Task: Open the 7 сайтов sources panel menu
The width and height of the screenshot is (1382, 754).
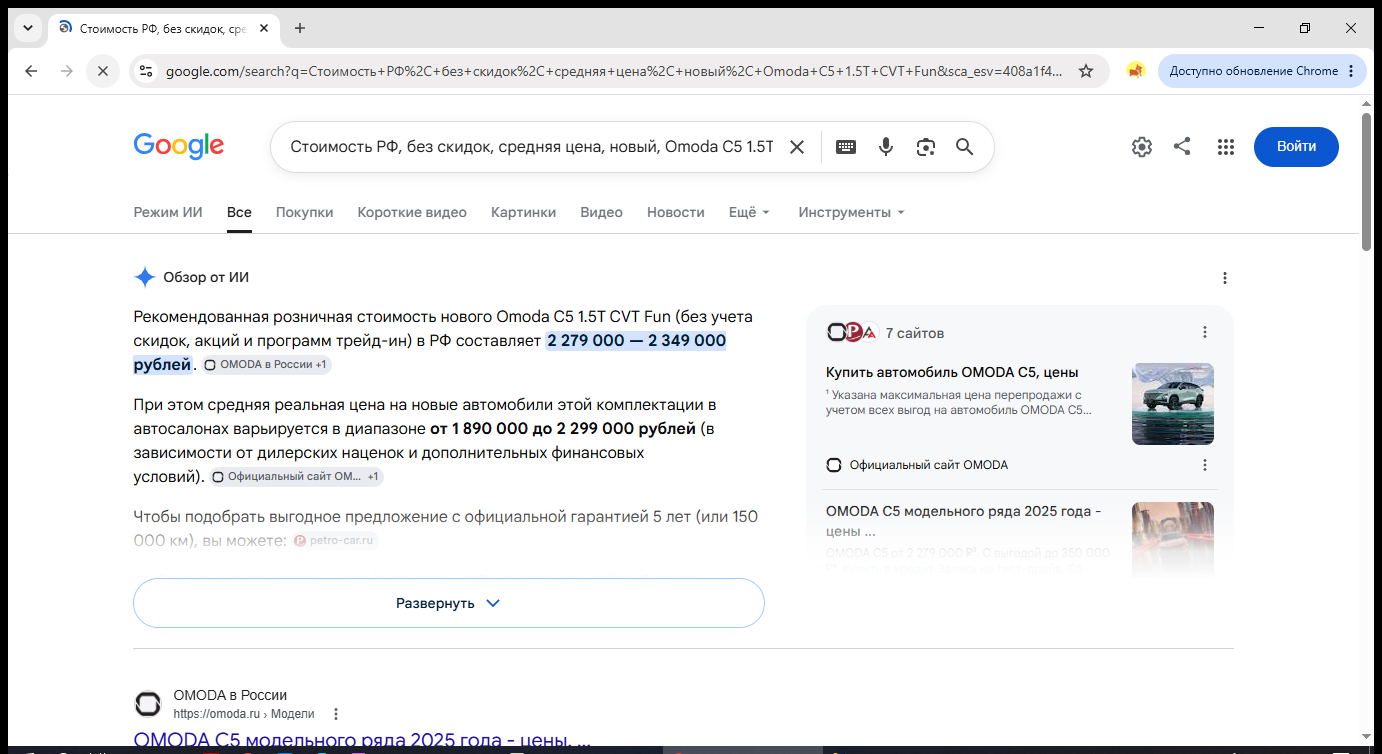Action: (x=1205, y=333)
